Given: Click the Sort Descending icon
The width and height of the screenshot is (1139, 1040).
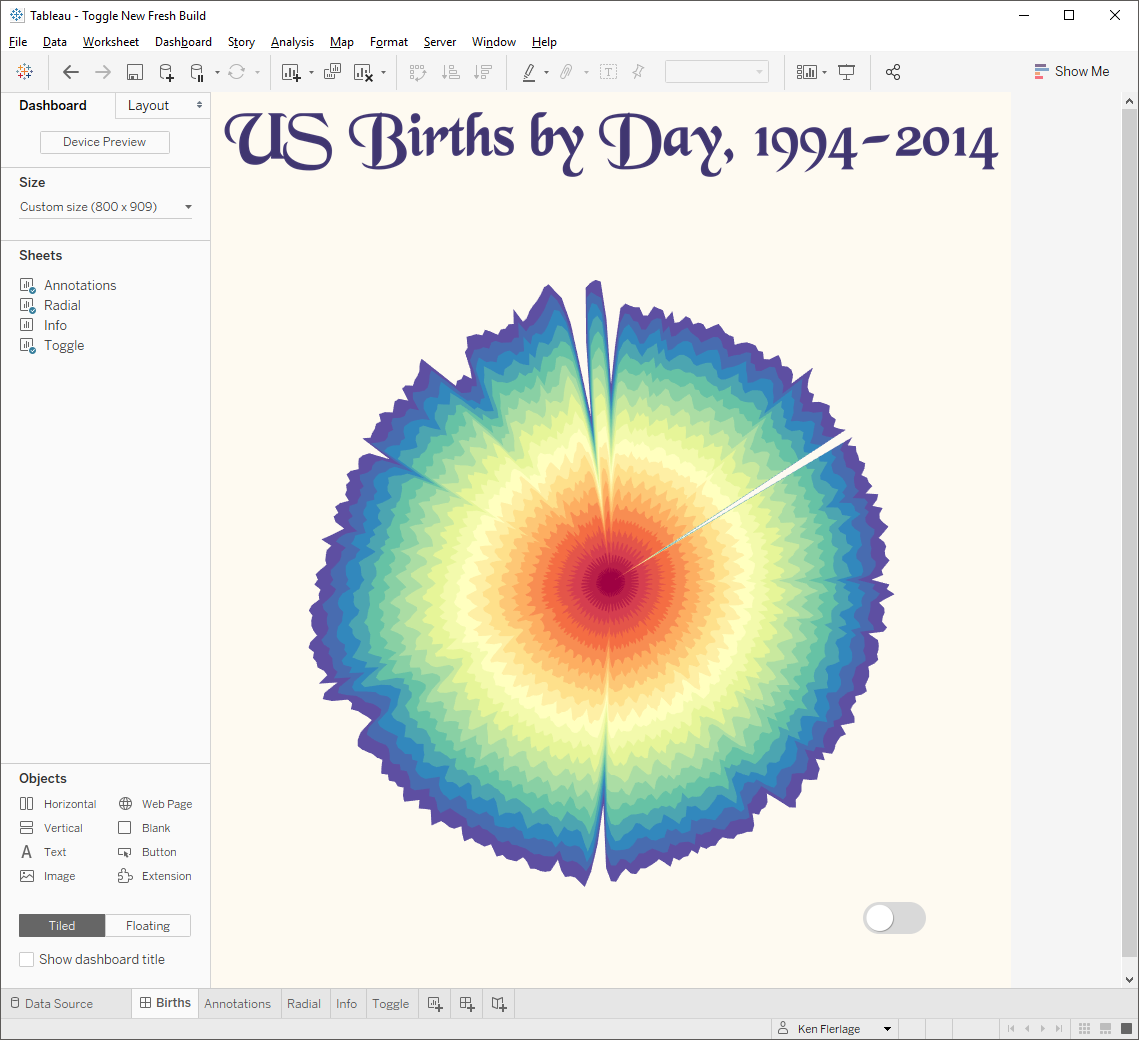Looking at the screenshot, I should click(482, 72).
